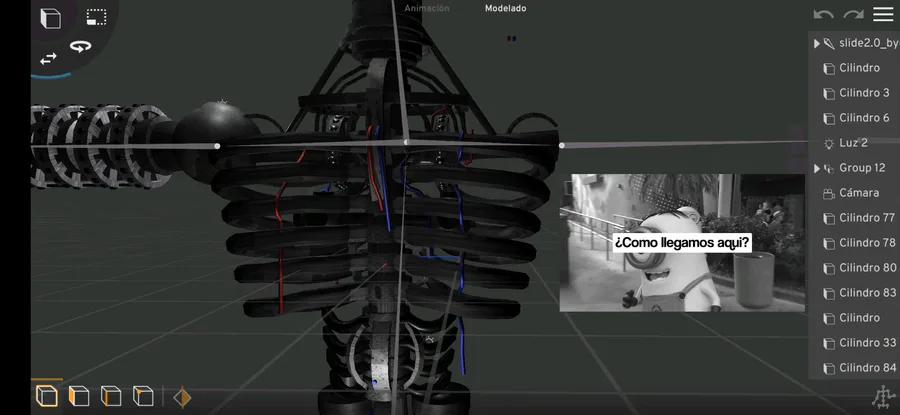The height and width of the screenshot is (415, 900).
Task: Tap the swap arrows icon
Action: 48,59
